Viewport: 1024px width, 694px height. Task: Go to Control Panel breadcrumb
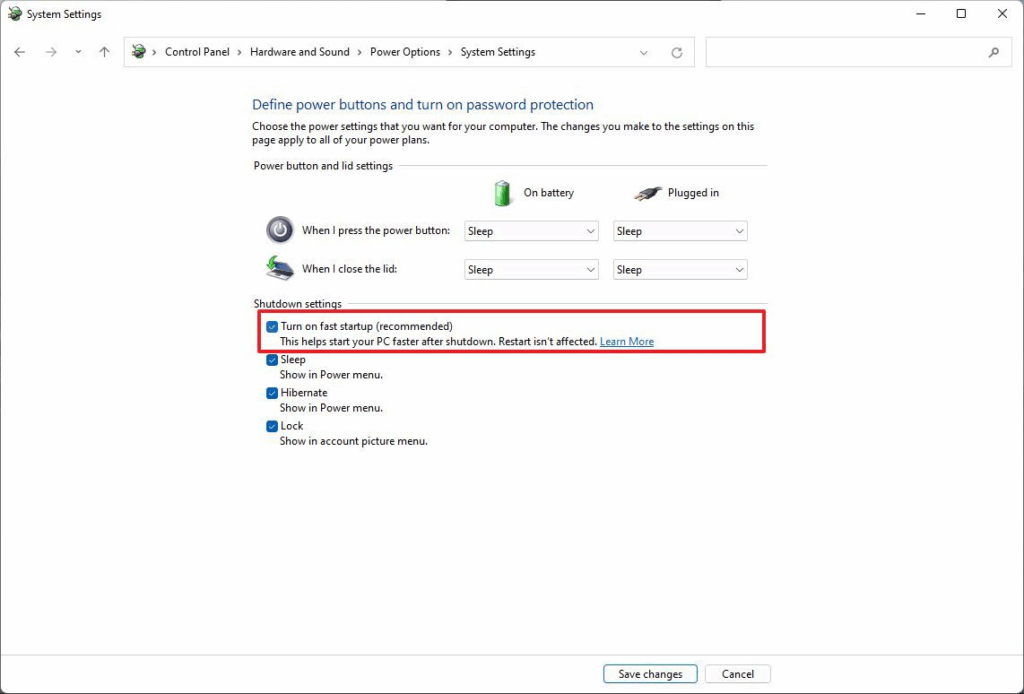[197, 52]
